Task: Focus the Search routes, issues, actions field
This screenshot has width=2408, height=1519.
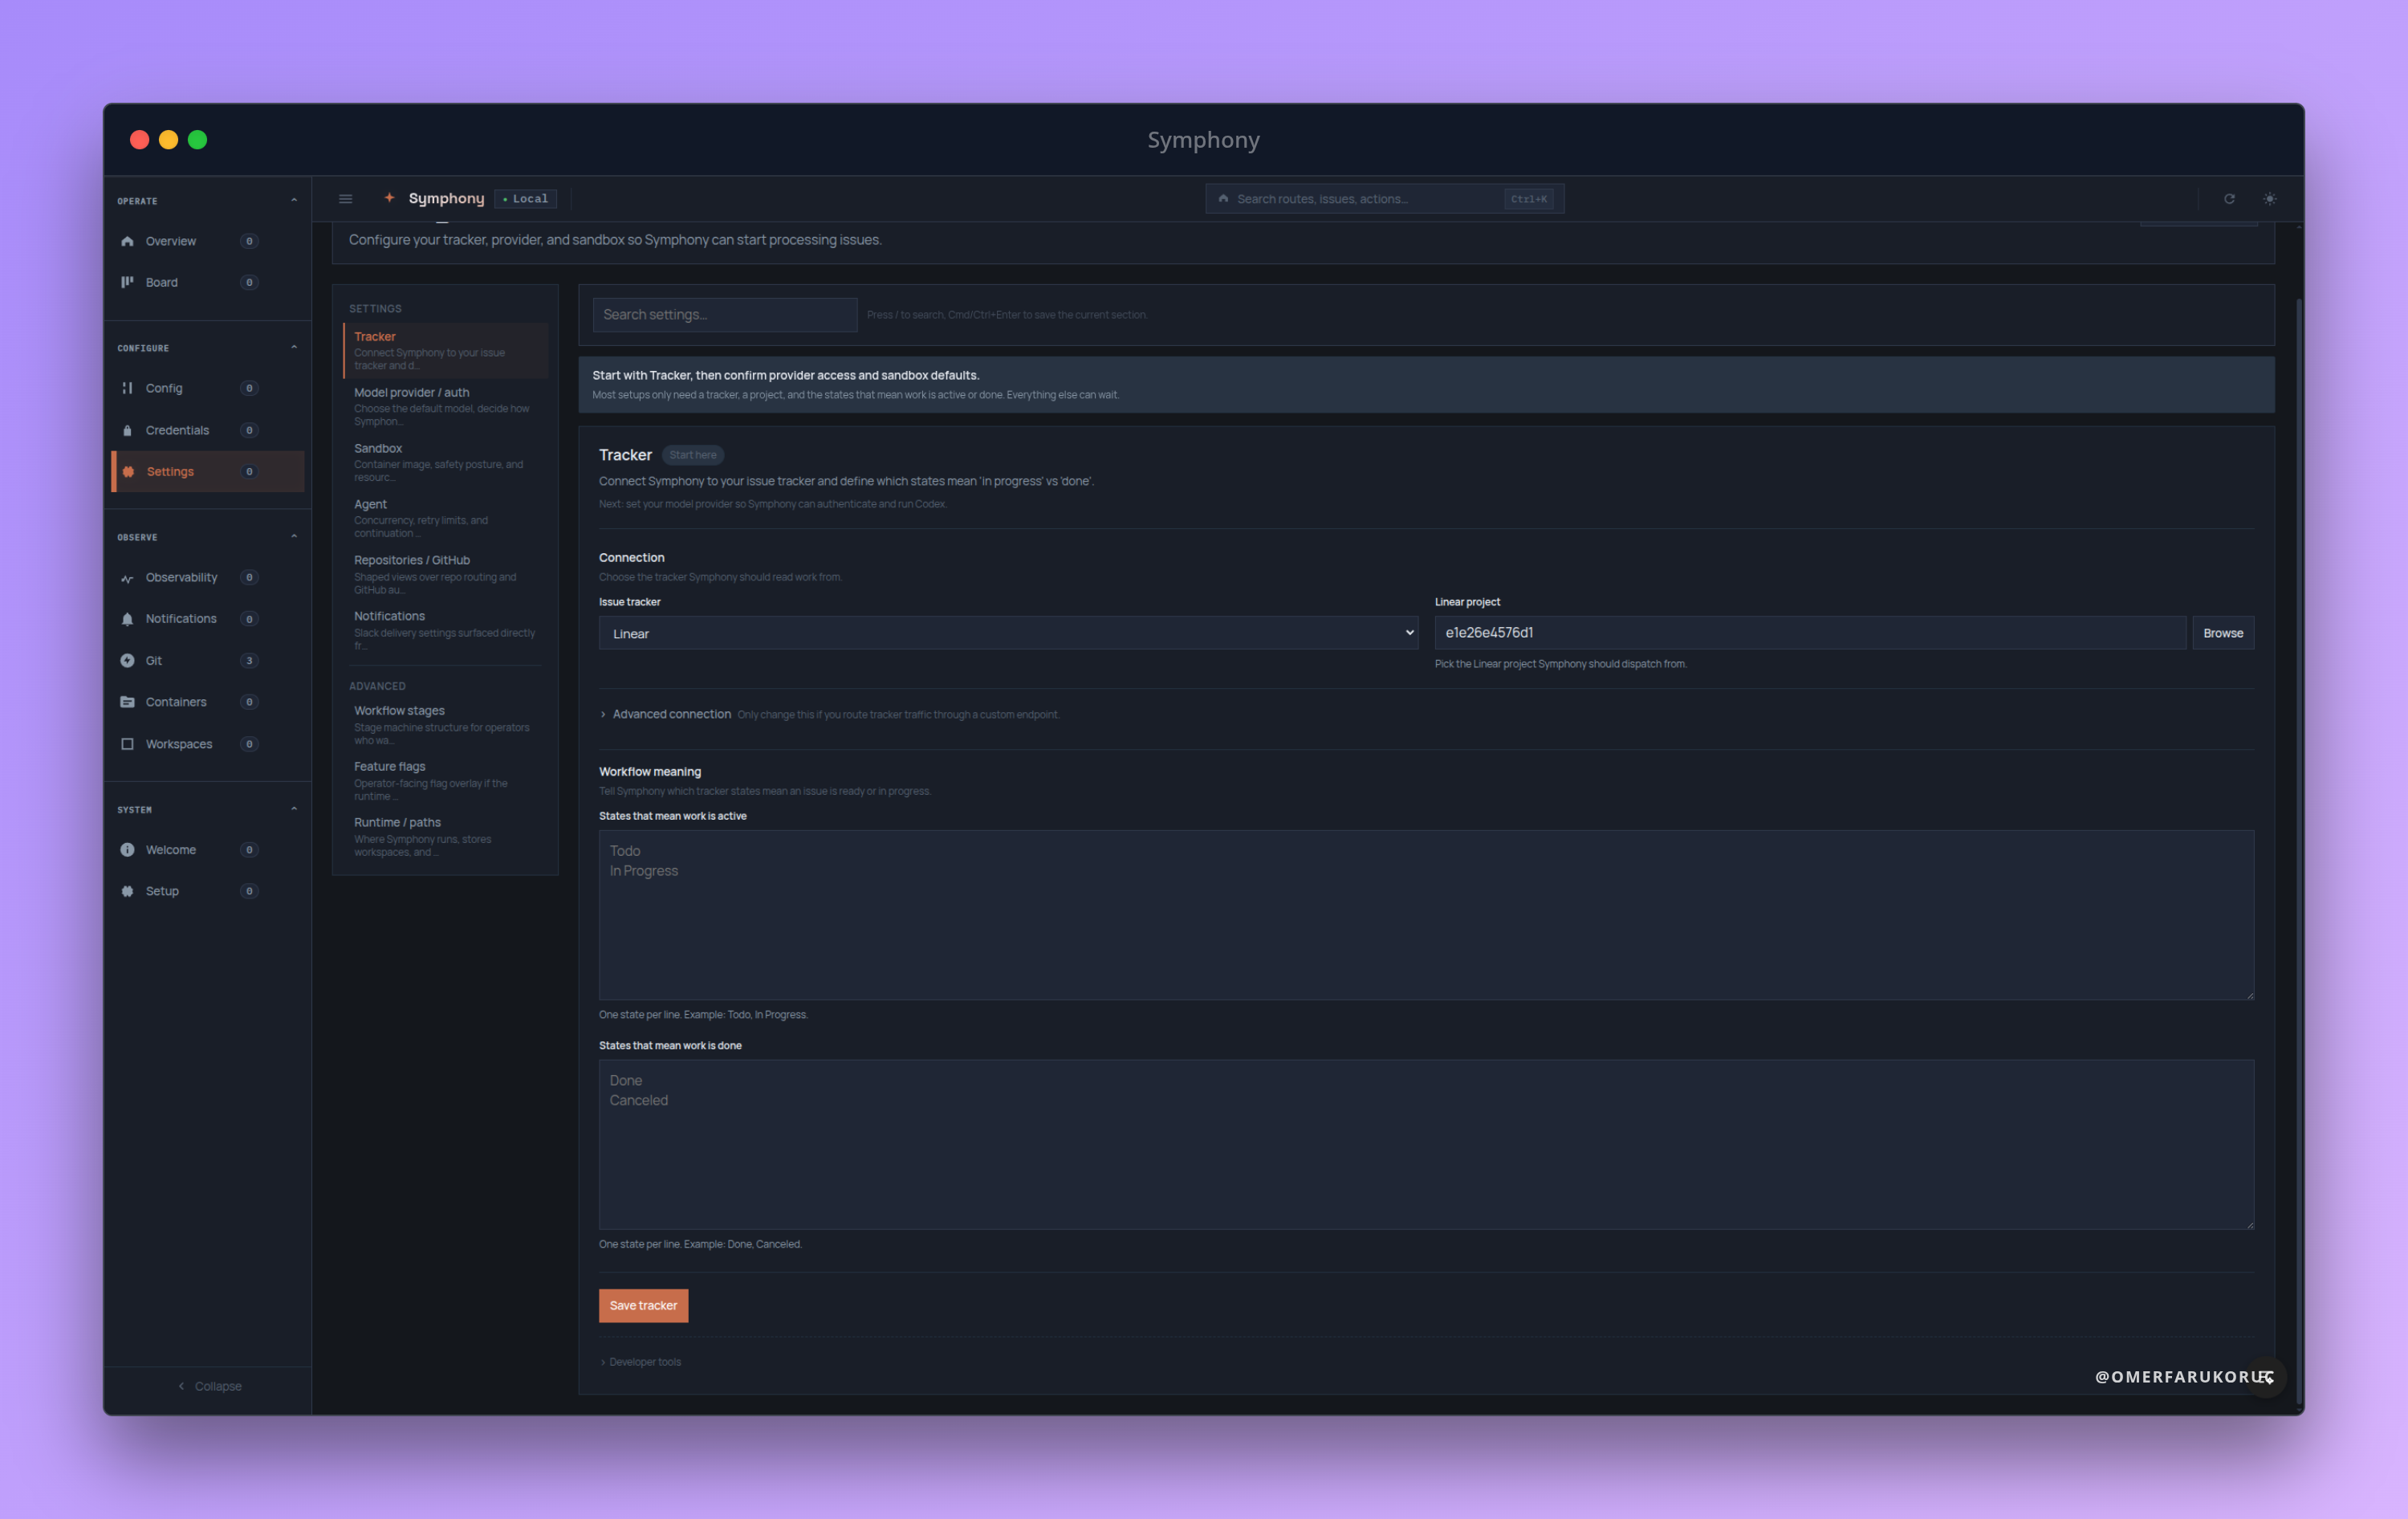Action: click(x=1384, y=199)
